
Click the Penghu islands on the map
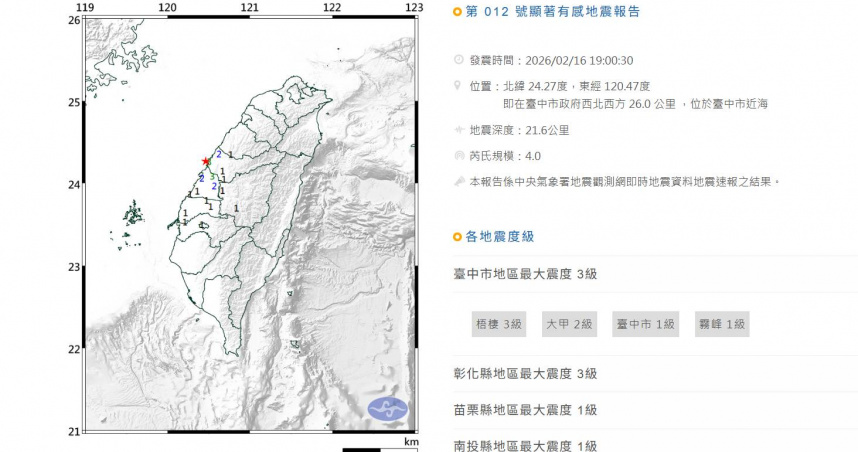click(131, 213)
